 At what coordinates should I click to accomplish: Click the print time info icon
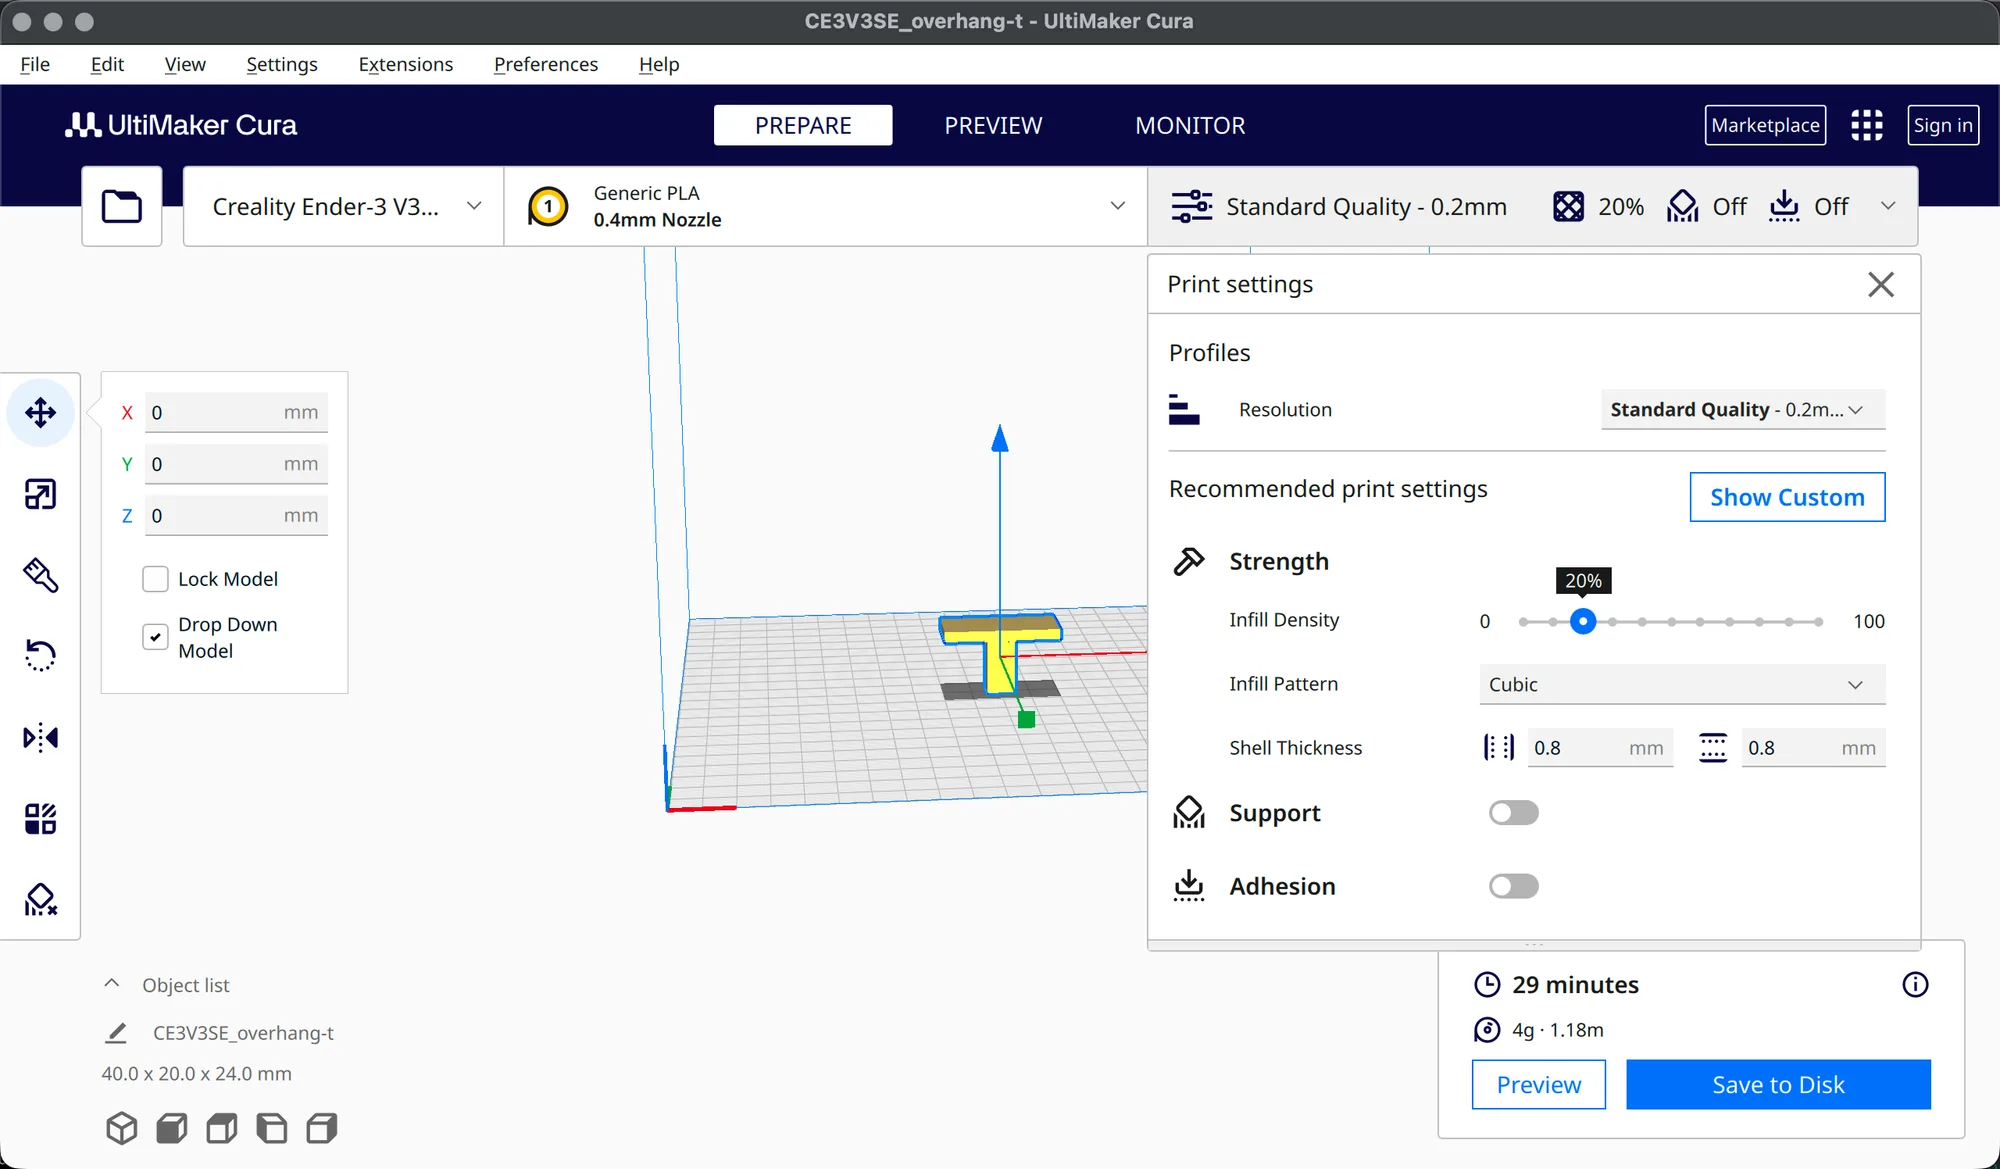[x=1915, y=985]
